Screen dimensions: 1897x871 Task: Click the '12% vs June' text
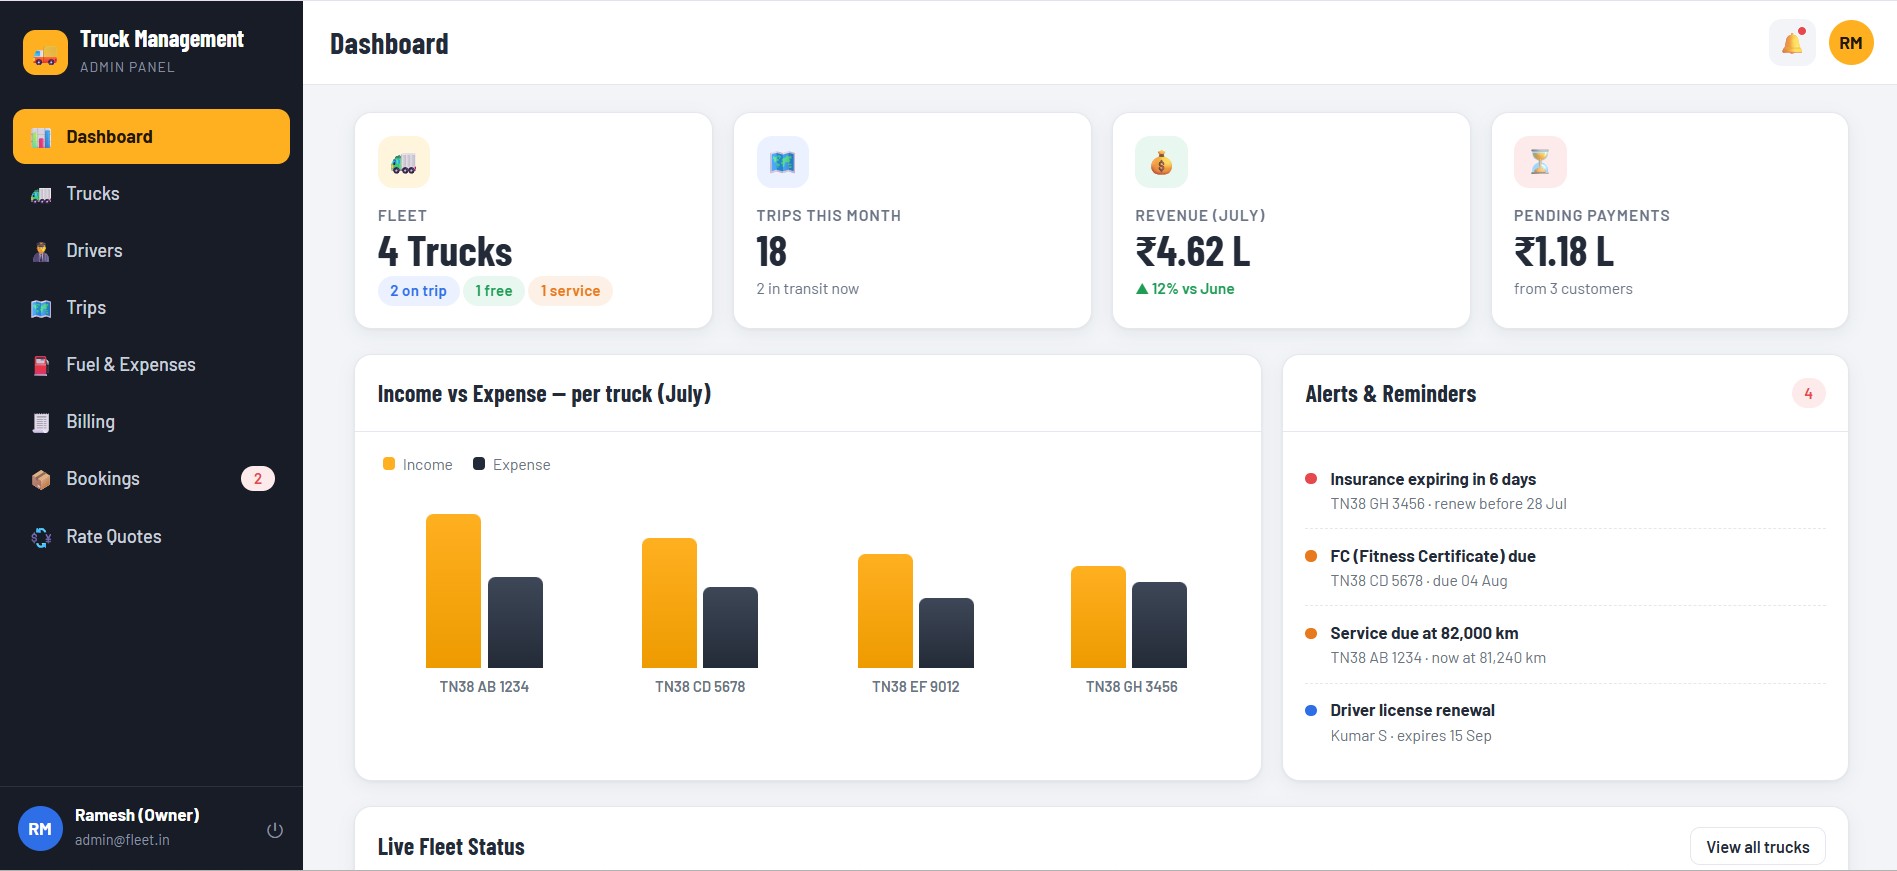click(x=1193, y=289)
